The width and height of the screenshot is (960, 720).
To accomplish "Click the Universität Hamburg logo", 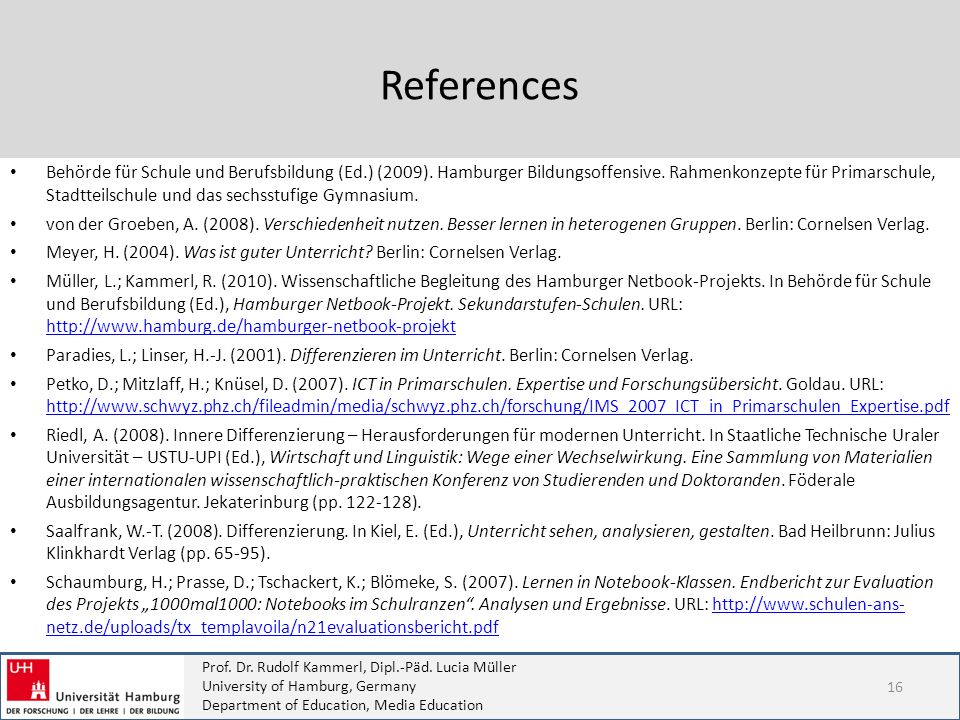I will (x=94, y=687).
